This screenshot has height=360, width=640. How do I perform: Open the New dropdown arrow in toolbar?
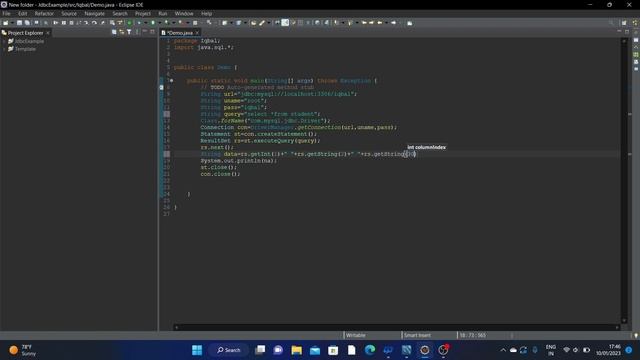(12, 23)
